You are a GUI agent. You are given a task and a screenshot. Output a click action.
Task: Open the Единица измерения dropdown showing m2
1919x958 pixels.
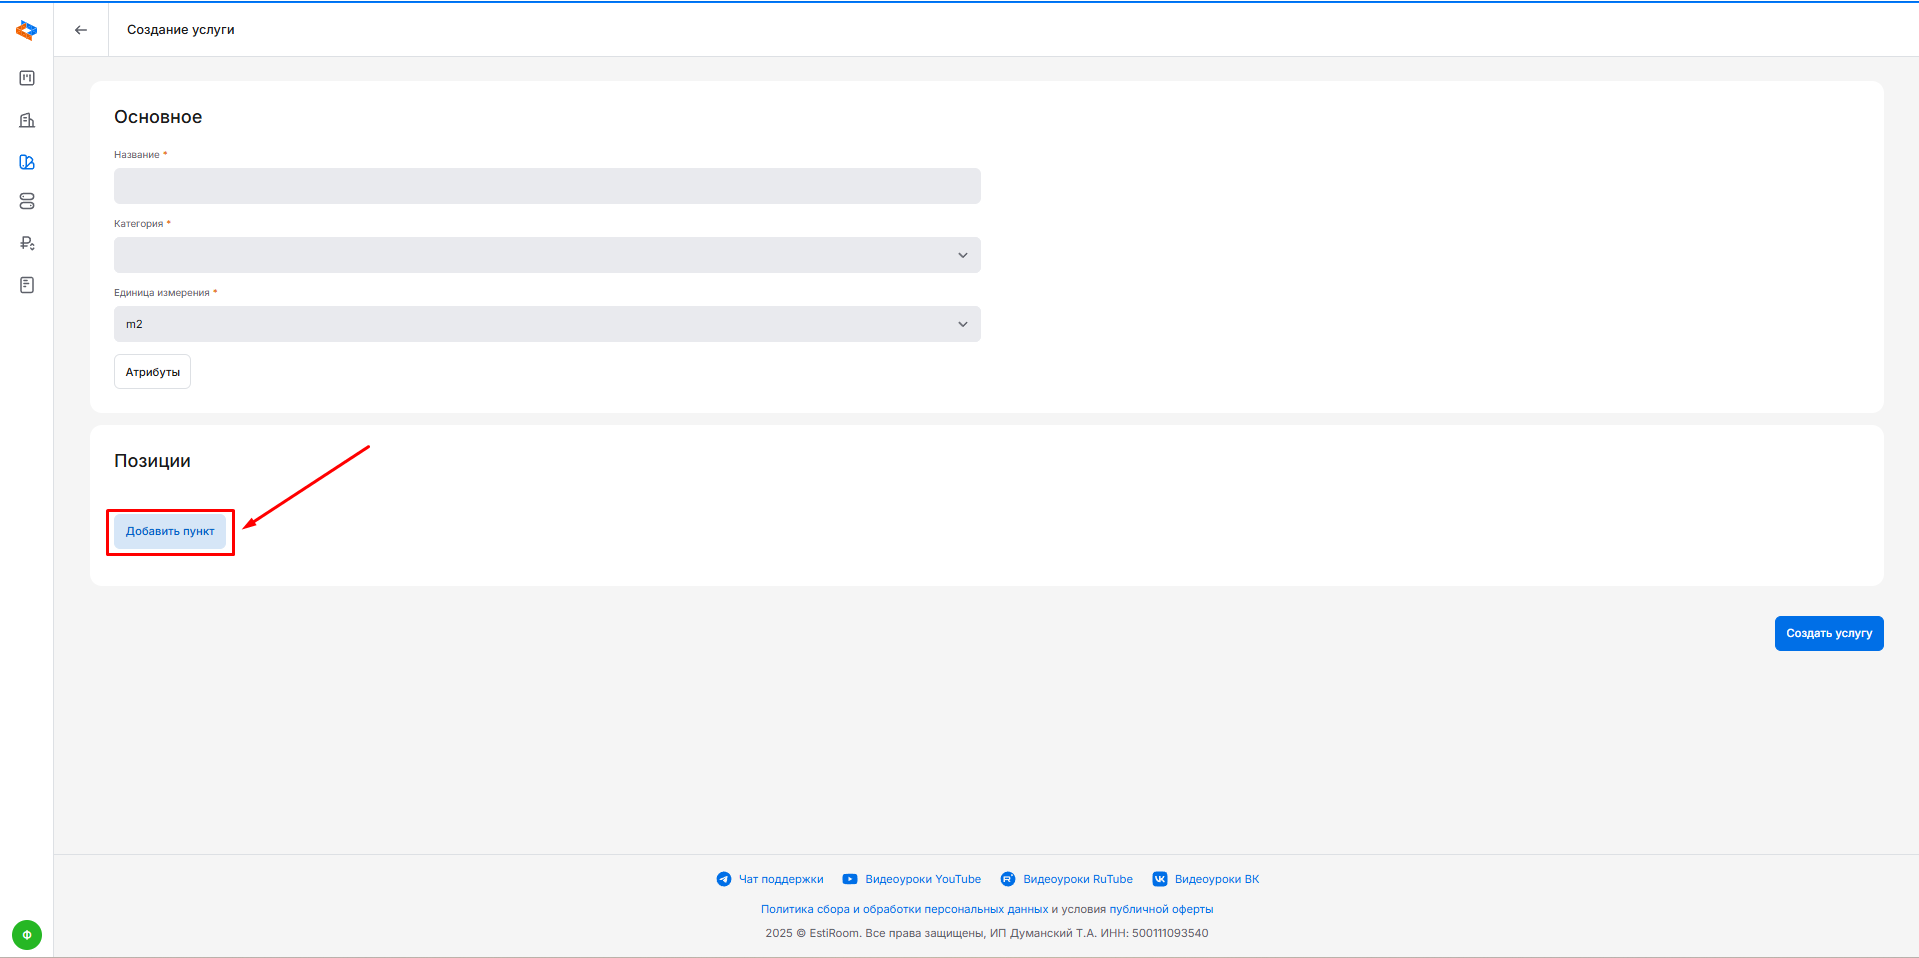click(x=547, y=324)
